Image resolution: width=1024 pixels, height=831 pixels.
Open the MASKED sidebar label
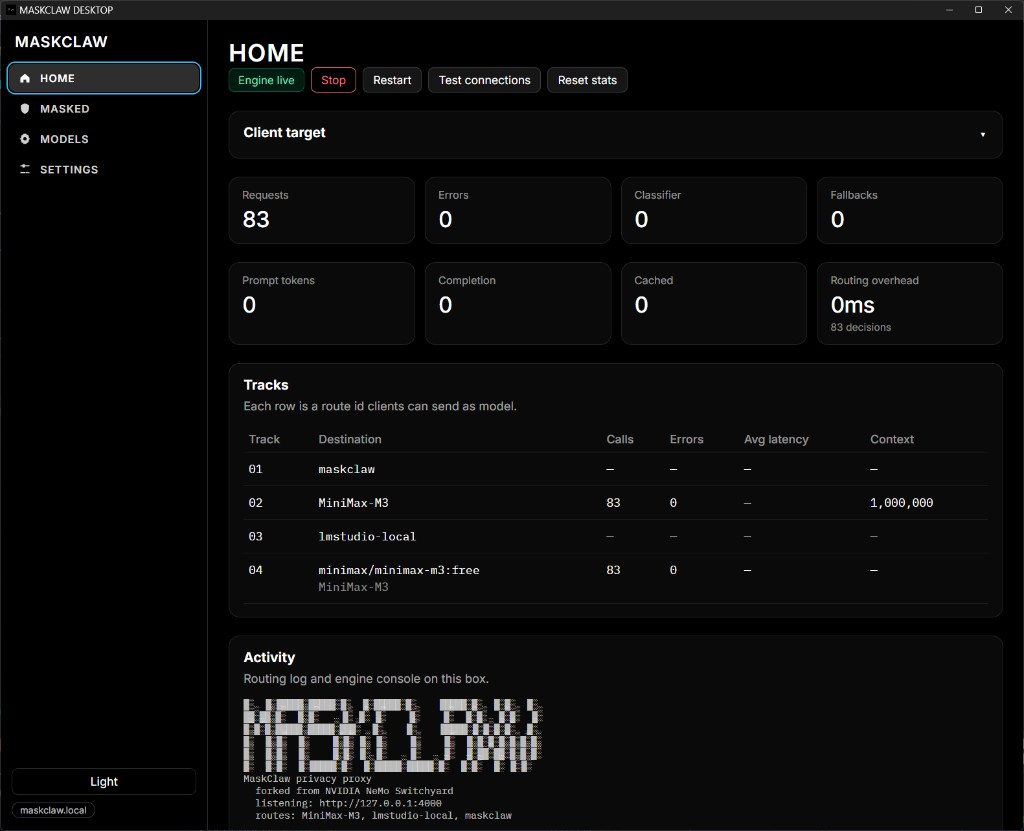(x=65, y=109)
